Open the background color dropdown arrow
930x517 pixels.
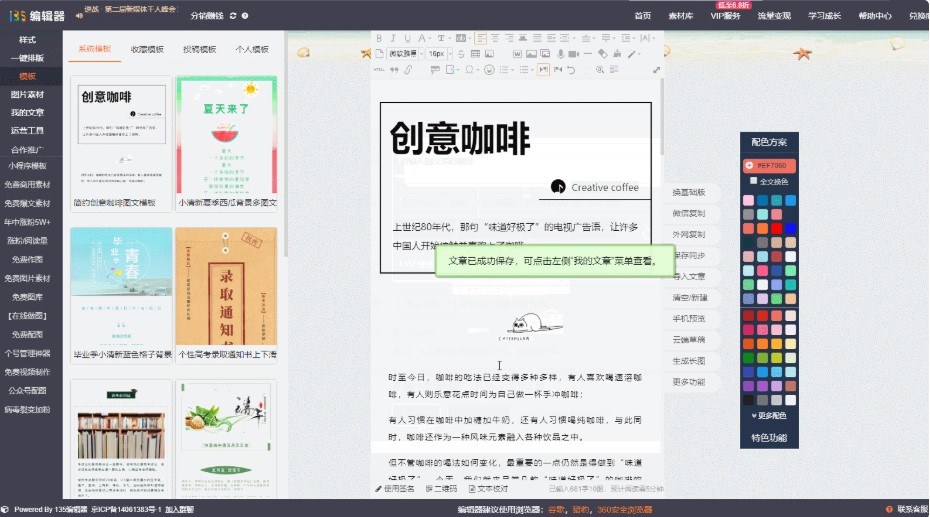(x=470, y=39)
